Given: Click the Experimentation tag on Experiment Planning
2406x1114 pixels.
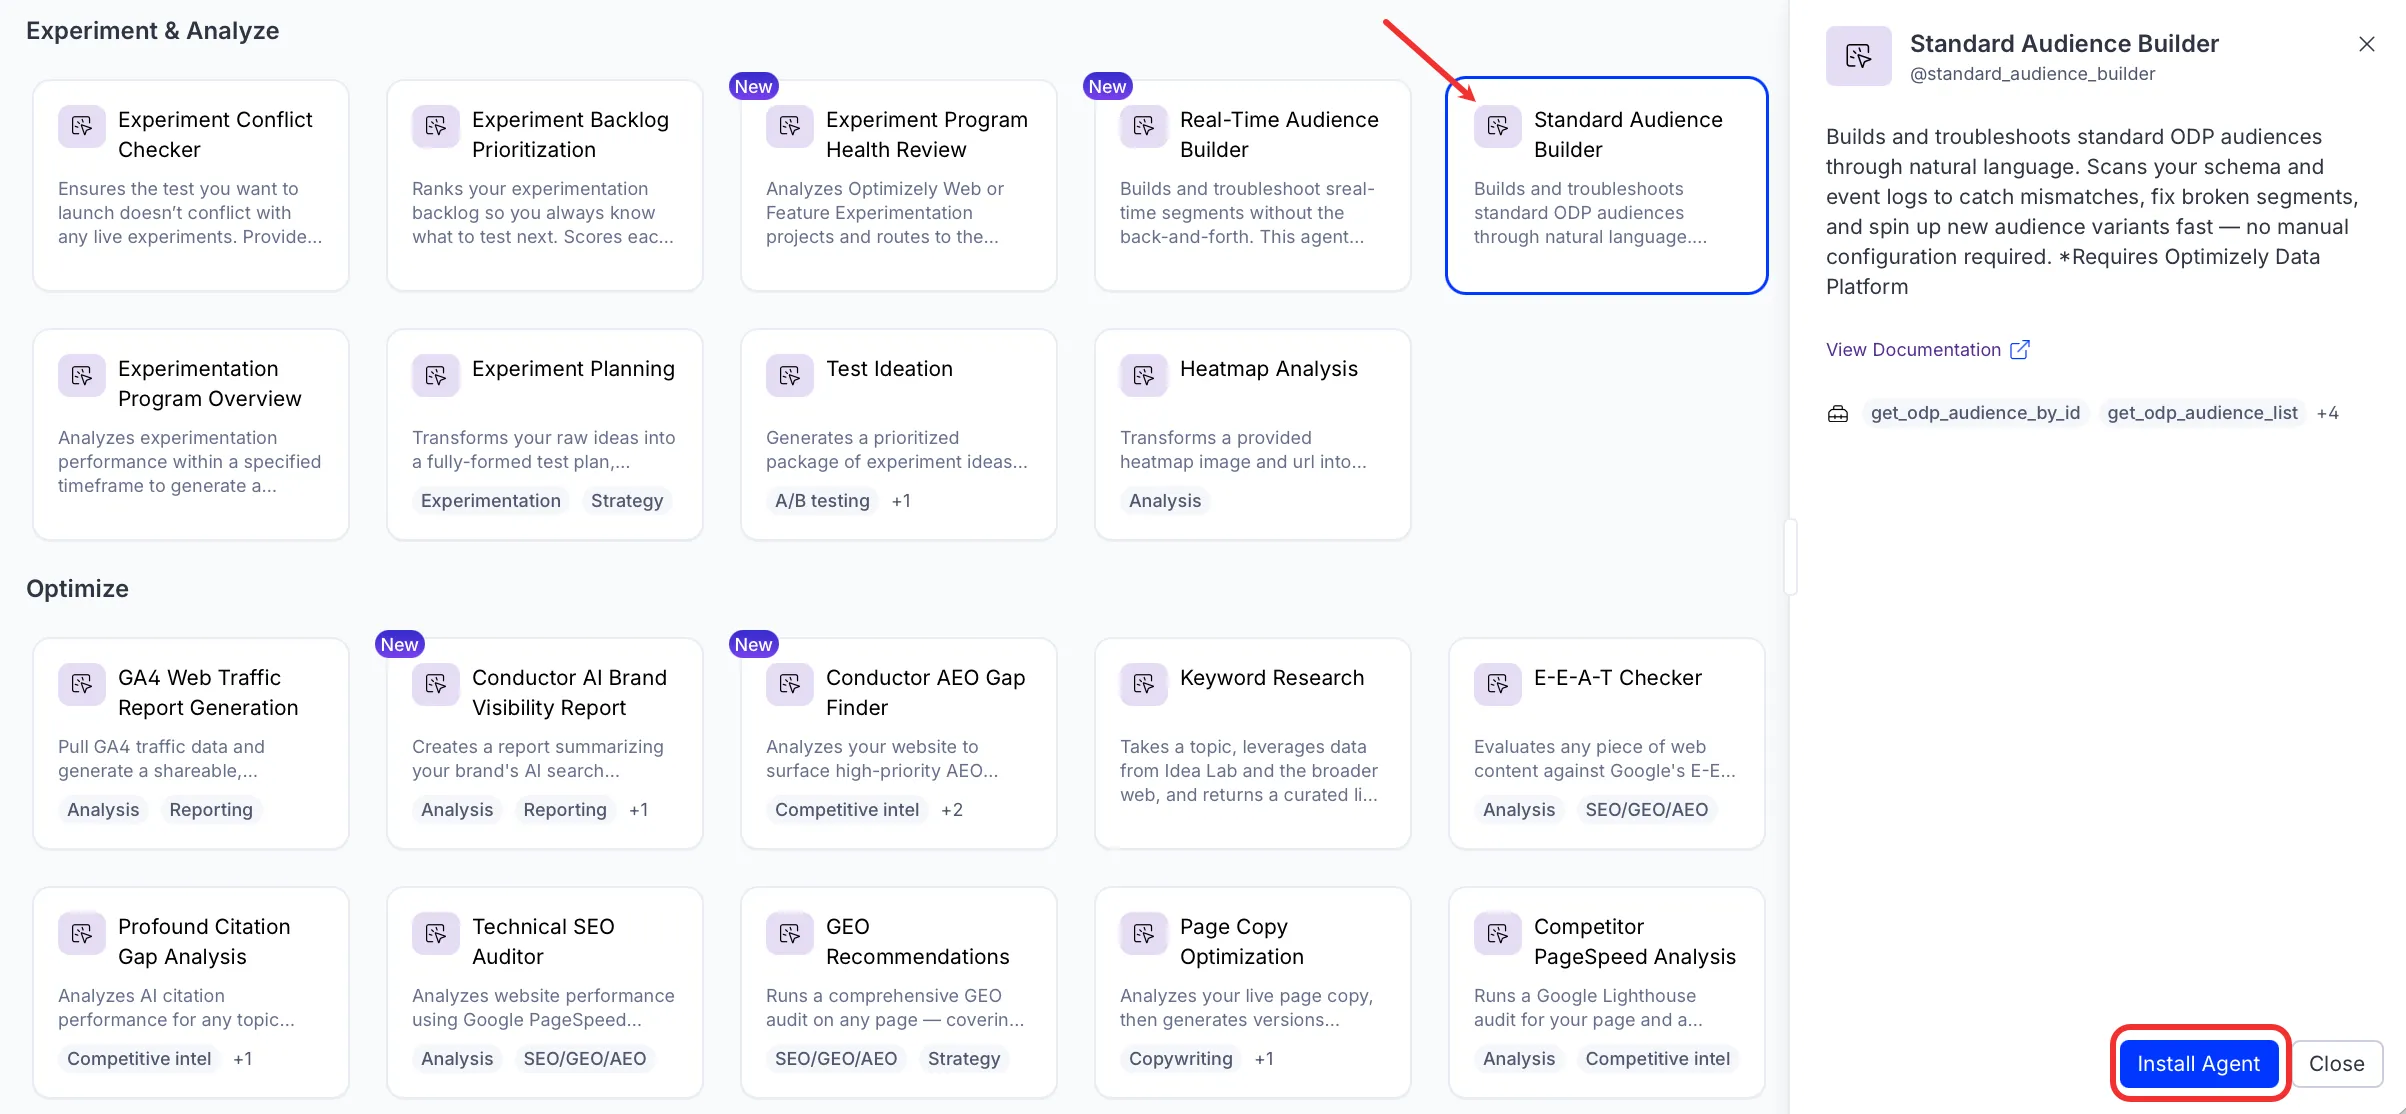Looking at the screenshot, I should 491,501.
